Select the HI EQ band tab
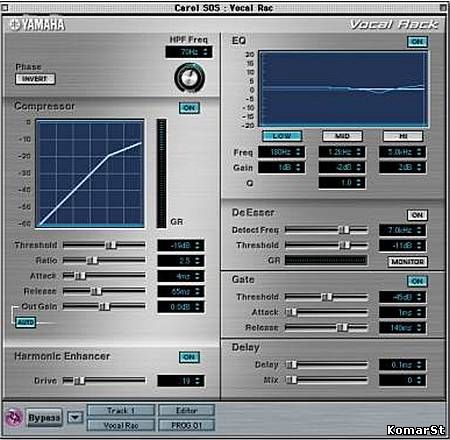Viewport: 450px width, 440px height. [403, 136]
